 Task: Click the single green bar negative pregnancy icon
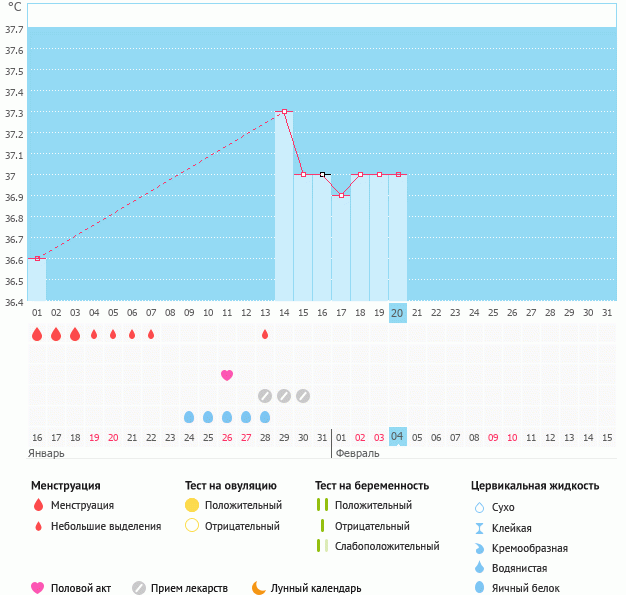(323, 526)
